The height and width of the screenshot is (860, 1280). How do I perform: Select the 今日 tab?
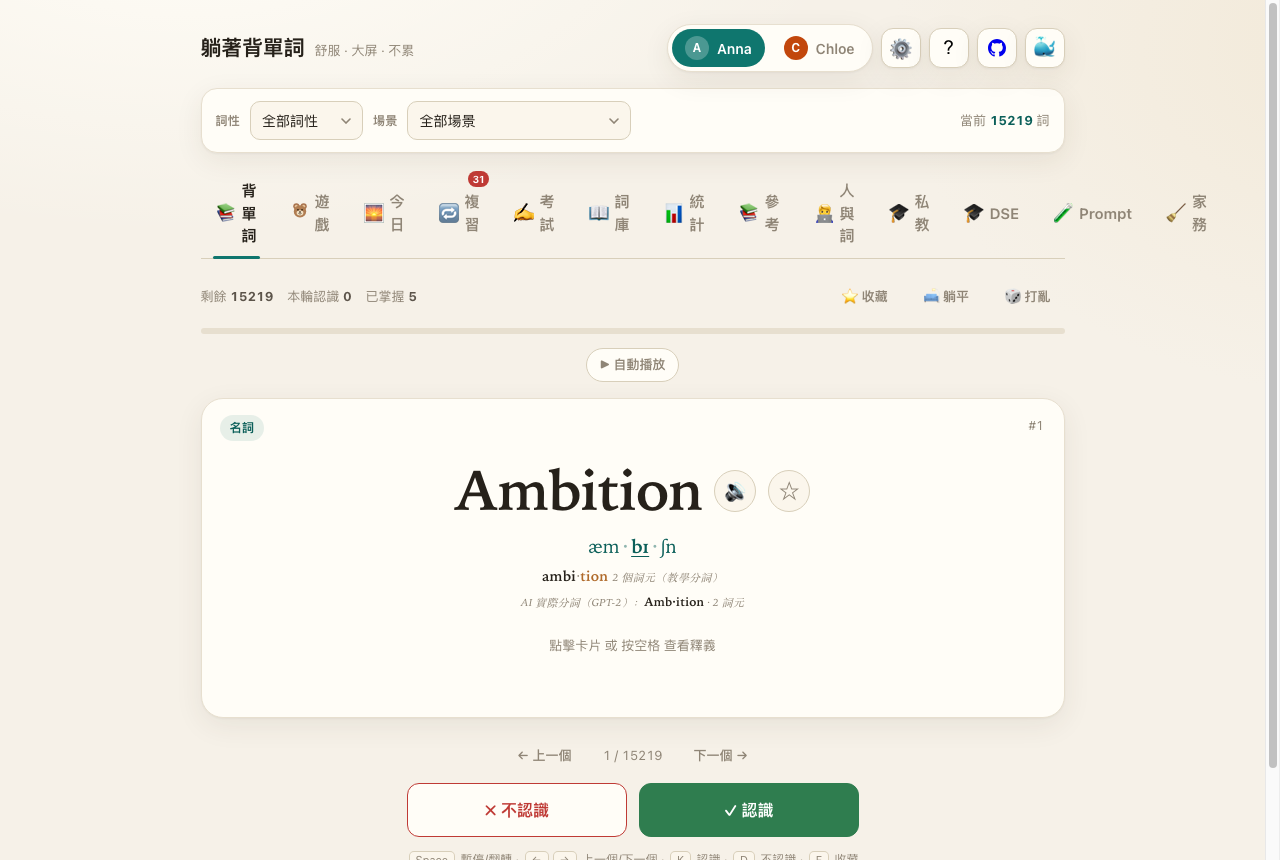coord(386,213)
